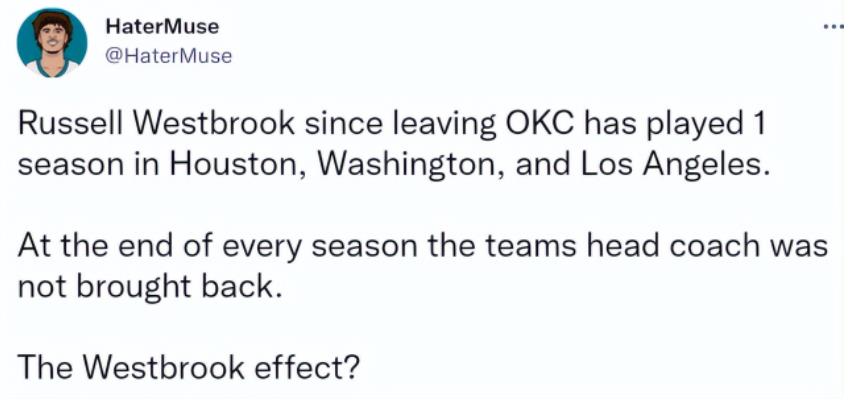Image resolution: width=852 pixels, height=400 pixels.
Task: Open the three-dot more options menu
Action: [x=833, y=28]
